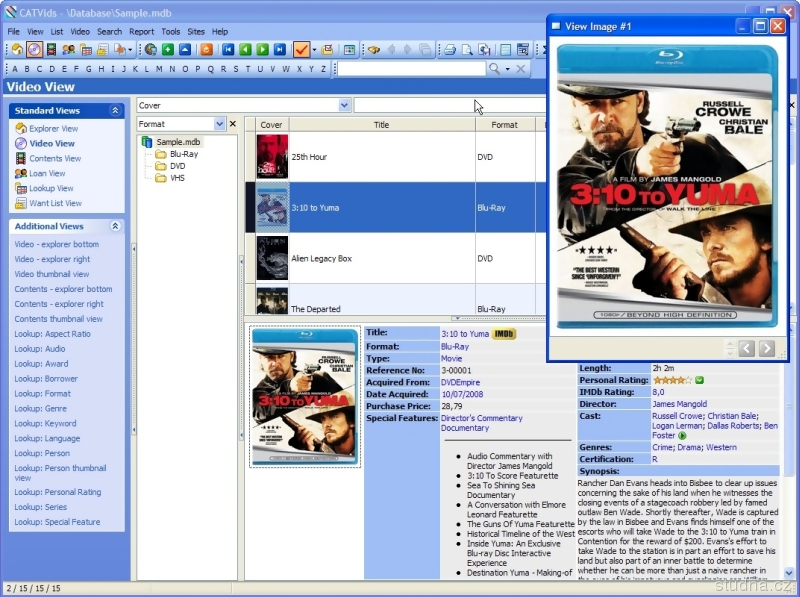Select The Departed row
The image size is (800, 597).
point(395,300)
